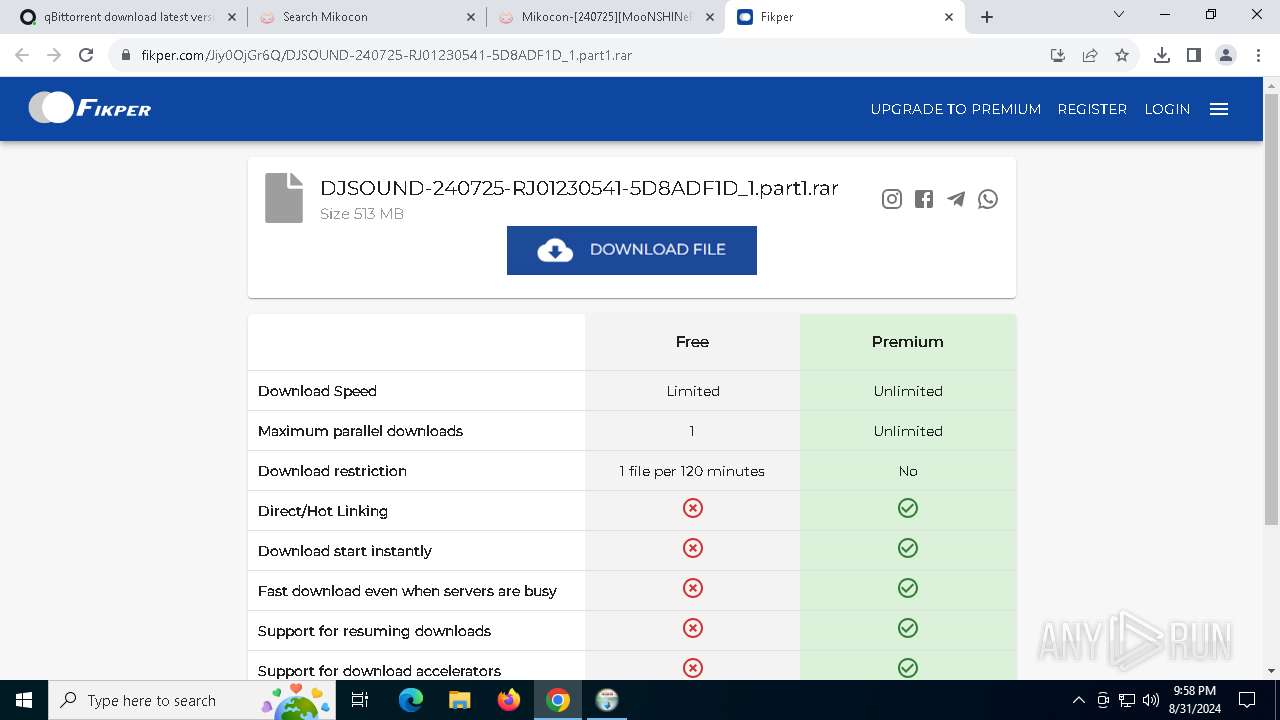Click the Download restriction row label

tap(332, 471)
